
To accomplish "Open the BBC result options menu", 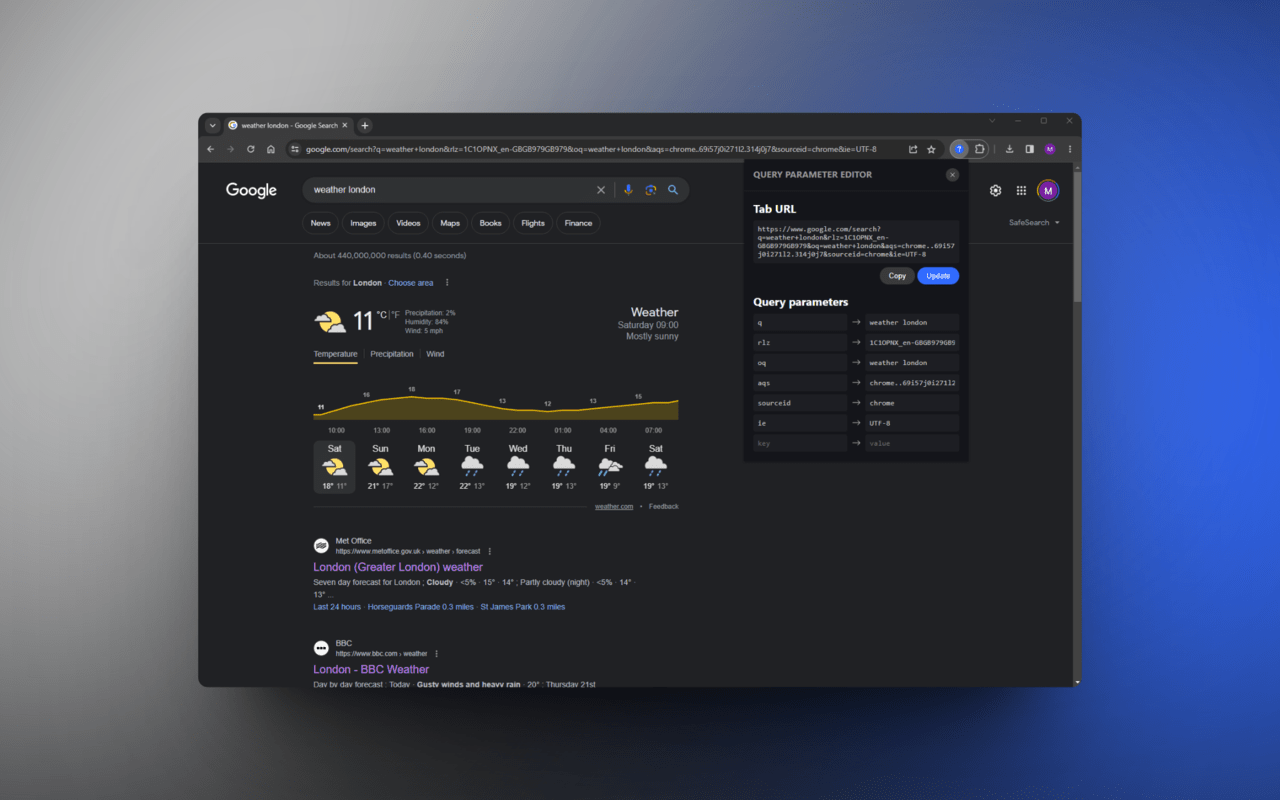I will click(436, 653).
